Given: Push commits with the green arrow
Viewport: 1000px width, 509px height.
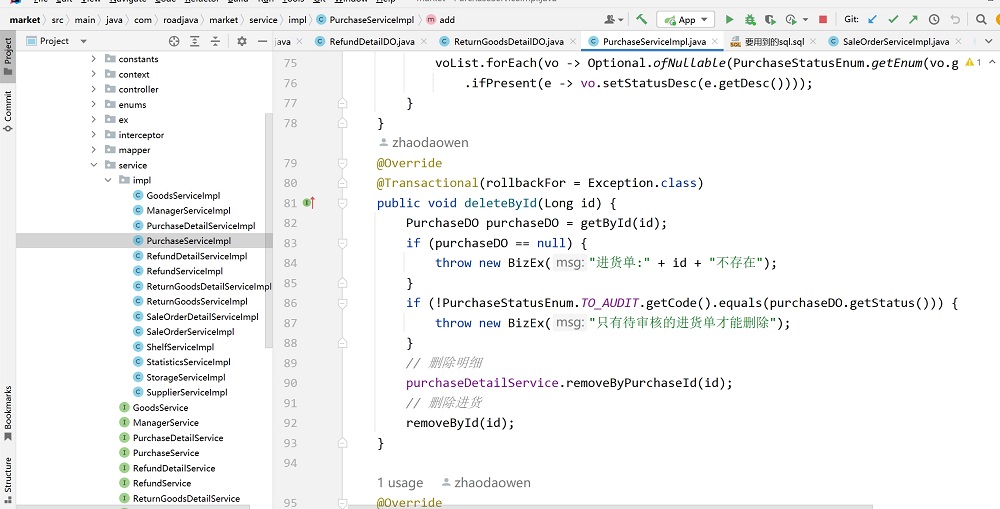Looking at the screenshot, I should pos(913,20).
